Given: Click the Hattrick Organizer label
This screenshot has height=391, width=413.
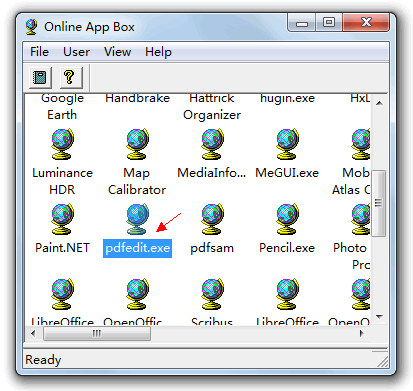Looking at the screenshot, I should tap(212, 107).
